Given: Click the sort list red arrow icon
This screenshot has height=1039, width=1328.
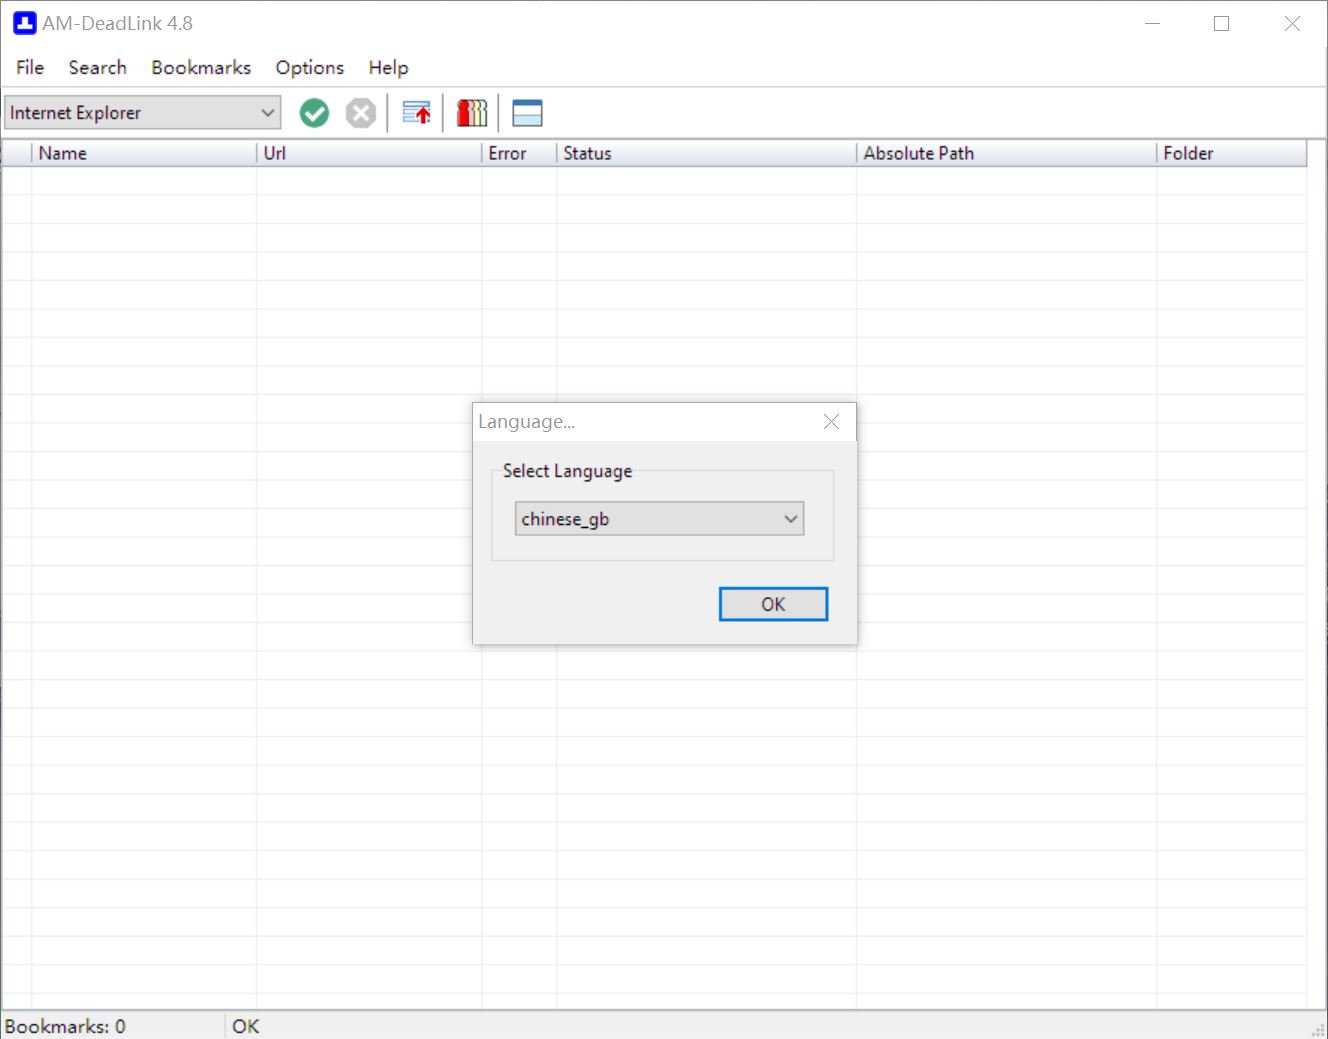Looking at the screenshot, I should click(416, 113).
